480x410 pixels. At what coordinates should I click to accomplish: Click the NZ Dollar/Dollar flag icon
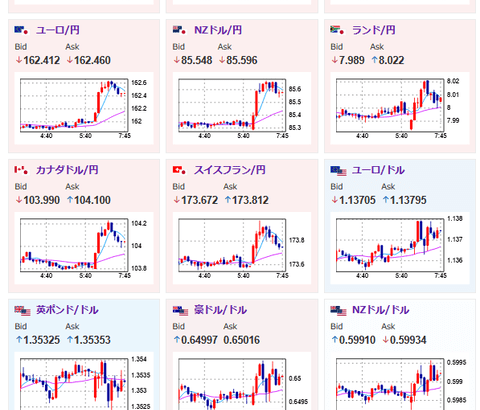coord(338,311)
